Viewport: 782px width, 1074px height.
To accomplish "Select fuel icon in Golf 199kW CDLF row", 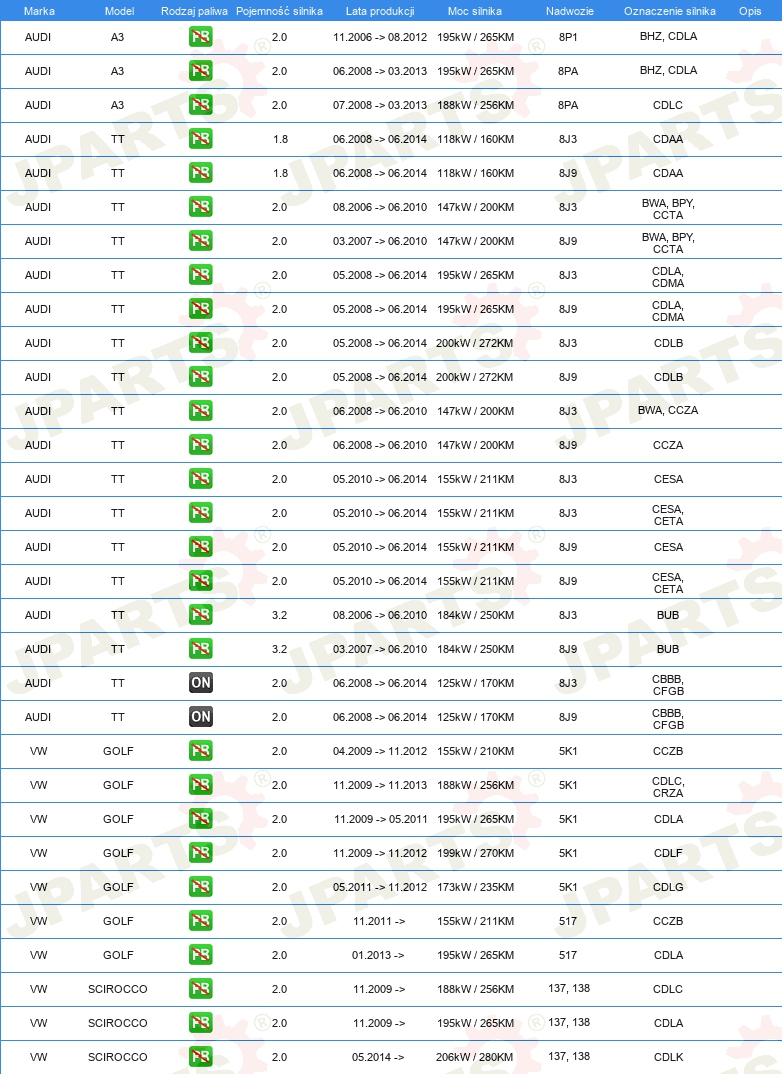I will tap(201, 853).
